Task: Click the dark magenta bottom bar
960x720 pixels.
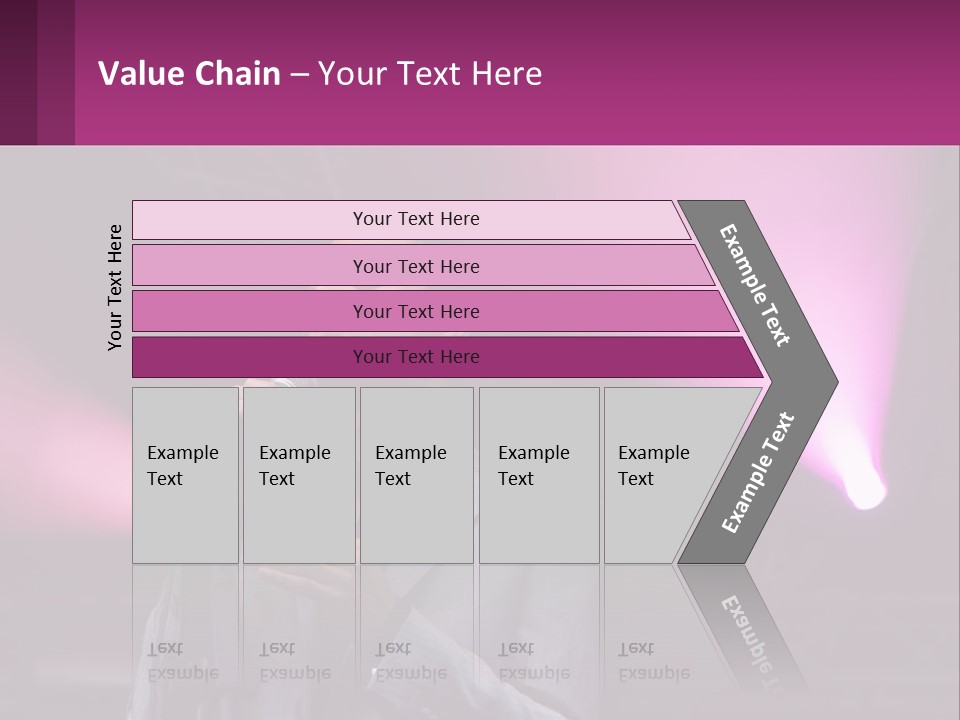Action: (x=415, y=357)
